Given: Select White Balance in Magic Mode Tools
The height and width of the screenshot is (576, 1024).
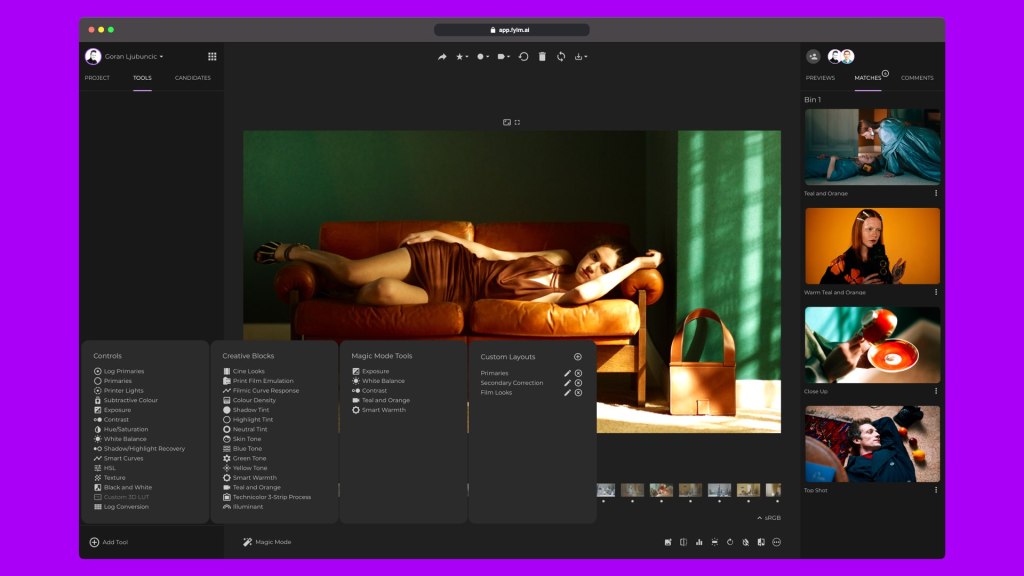Looking at the screenshot, I should 378,381.
